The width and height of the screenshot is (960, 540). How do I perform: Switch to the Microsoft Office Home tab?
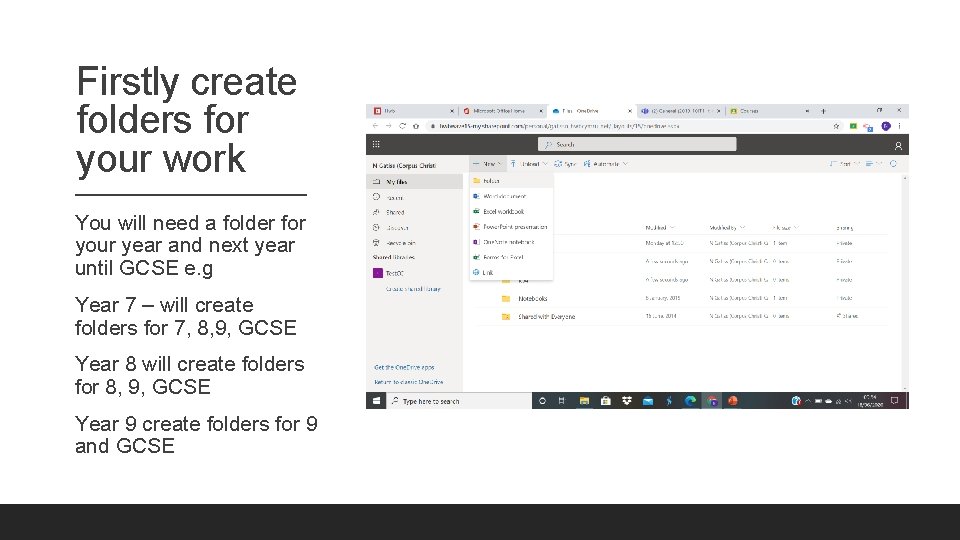pyautogui.click(x=502, y=111)
